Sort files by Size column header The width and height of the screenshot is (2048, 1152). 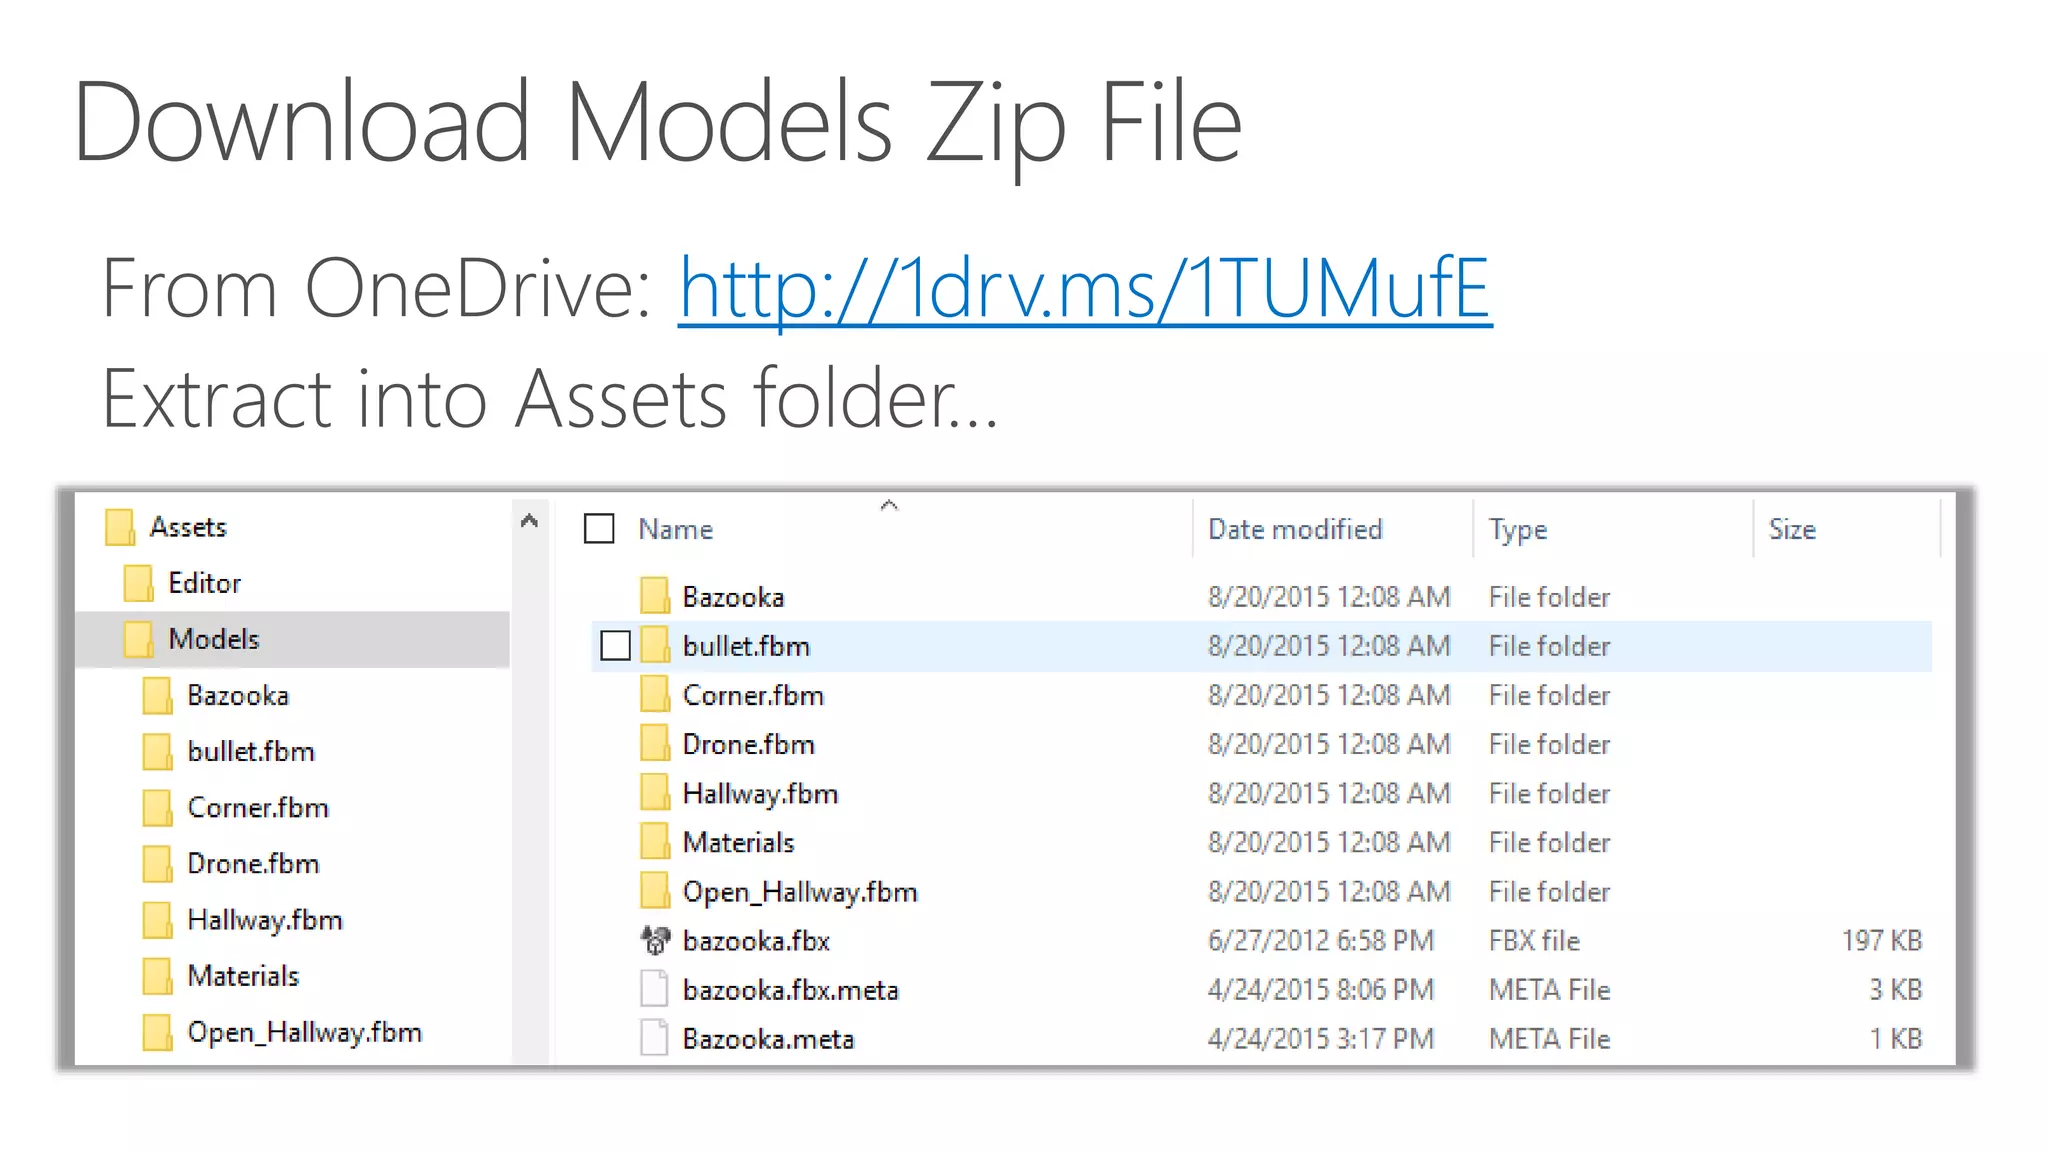point(1791,529)
